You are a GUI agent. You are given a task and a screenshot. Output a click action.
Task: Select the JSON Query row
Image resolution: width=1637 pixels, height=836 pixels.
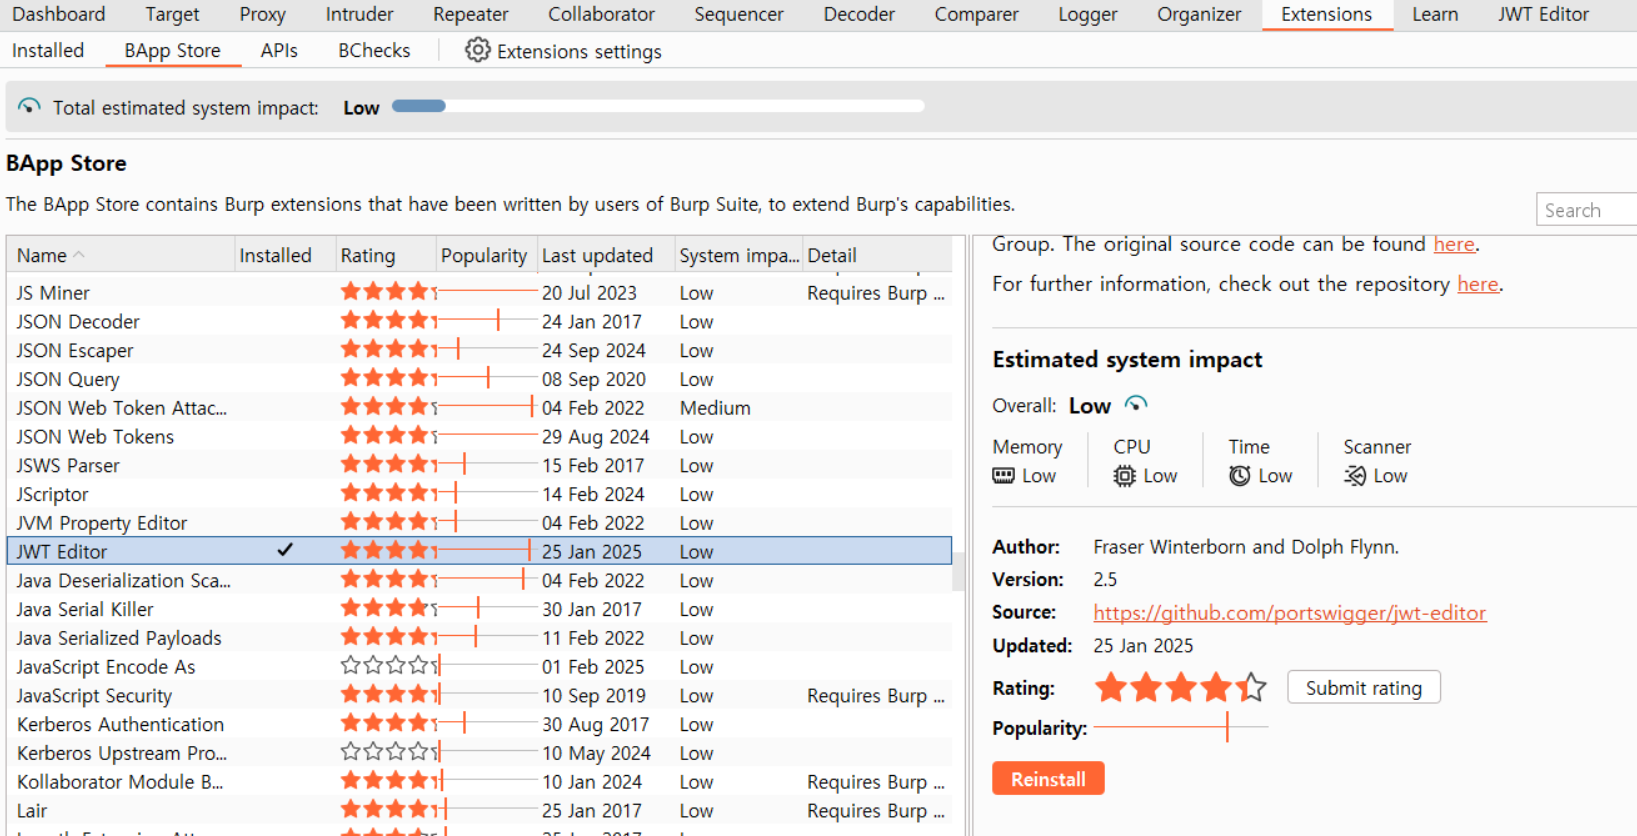tap(479, 379)
